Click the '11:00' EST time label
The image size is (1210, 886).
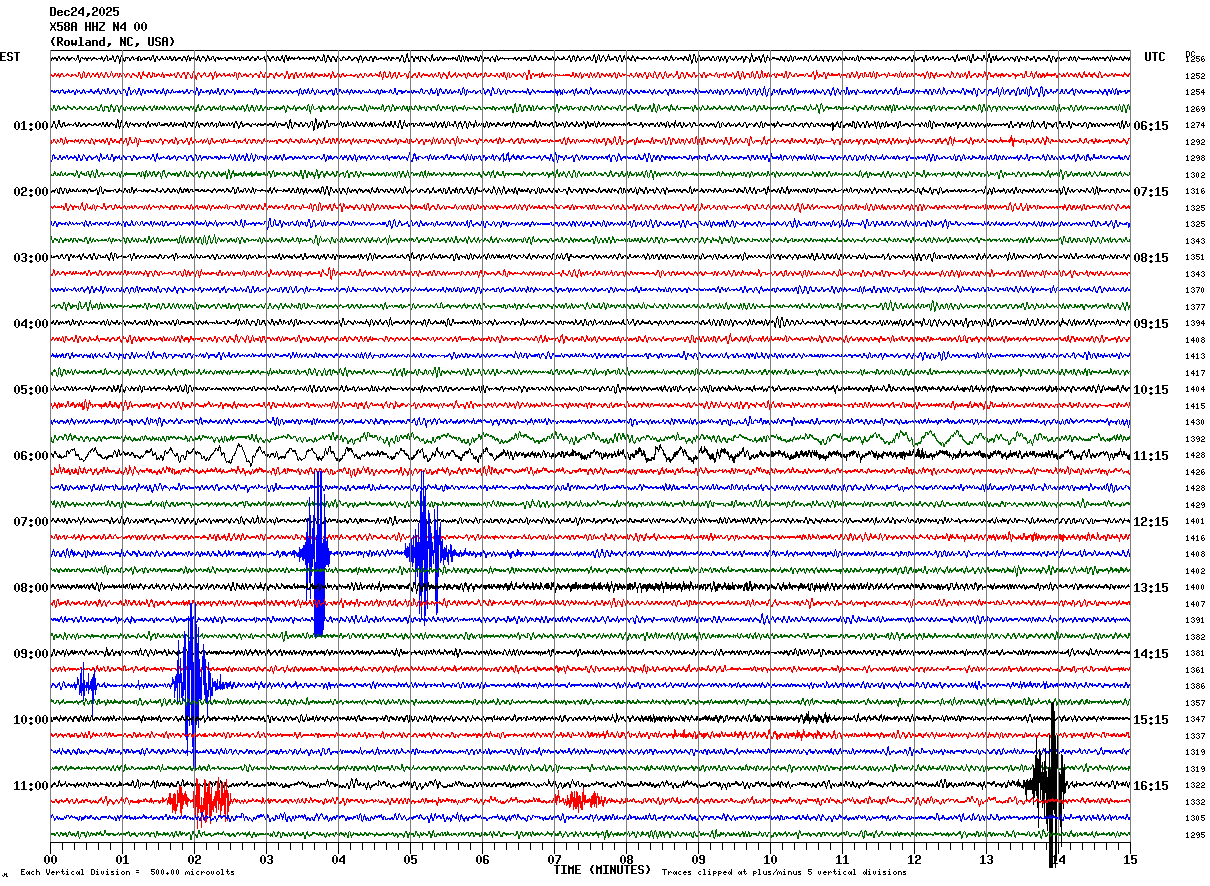click(x=31, y=786)
